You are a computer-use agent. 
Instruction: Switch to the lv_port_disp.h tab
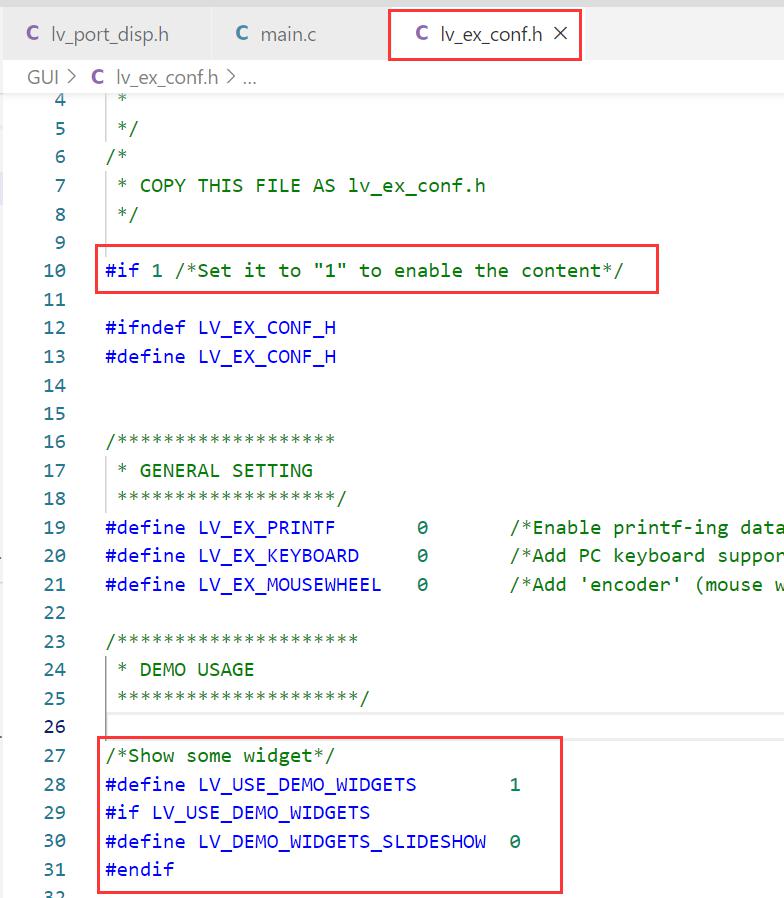click(x=107, y=34)
